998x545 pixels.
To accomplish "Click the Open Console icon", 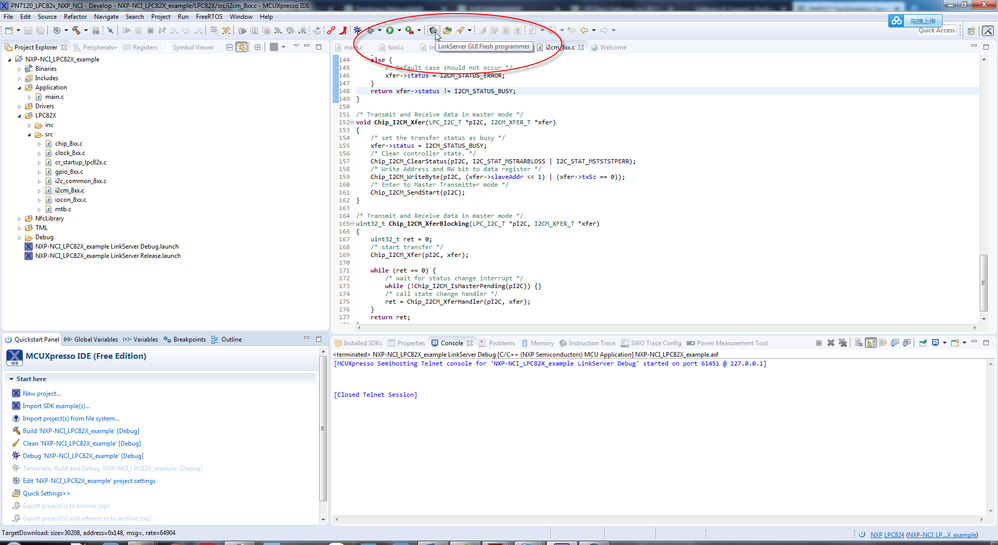I will pyautogui.click(x=955, y=343).
